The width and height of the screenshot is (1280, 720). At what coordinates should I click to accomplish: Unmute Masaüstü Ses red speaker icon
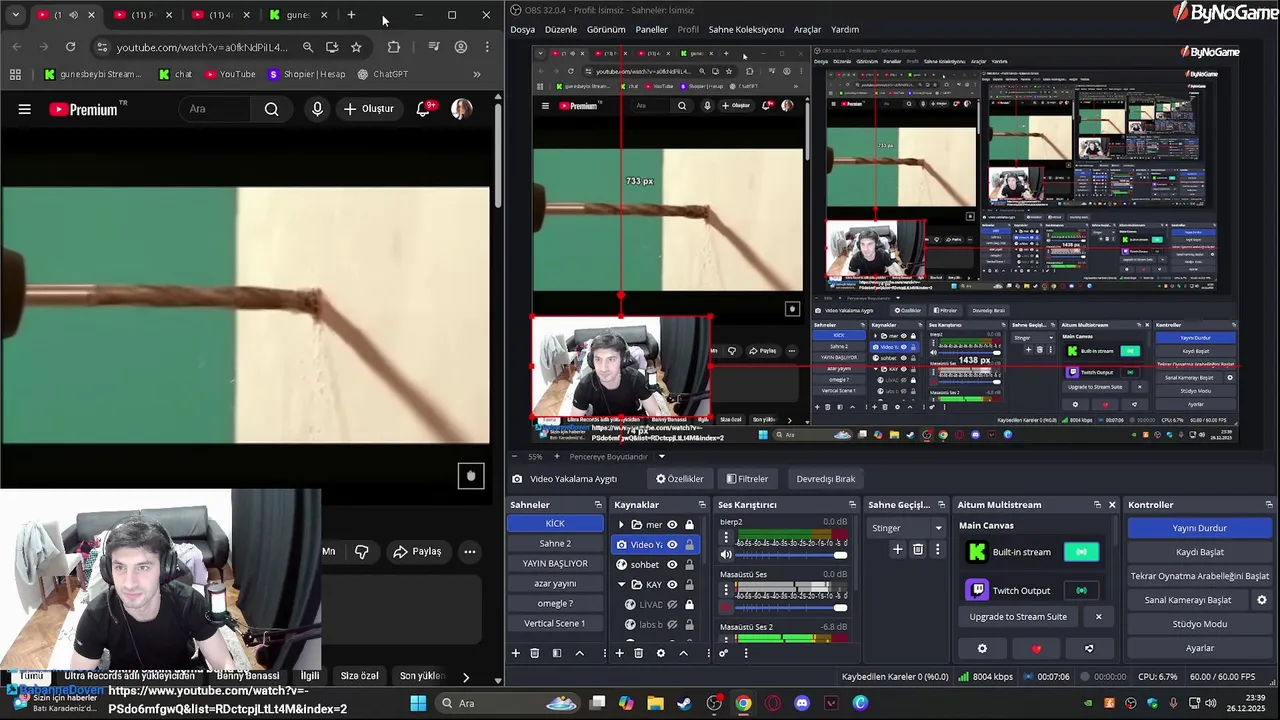(726, 607)
